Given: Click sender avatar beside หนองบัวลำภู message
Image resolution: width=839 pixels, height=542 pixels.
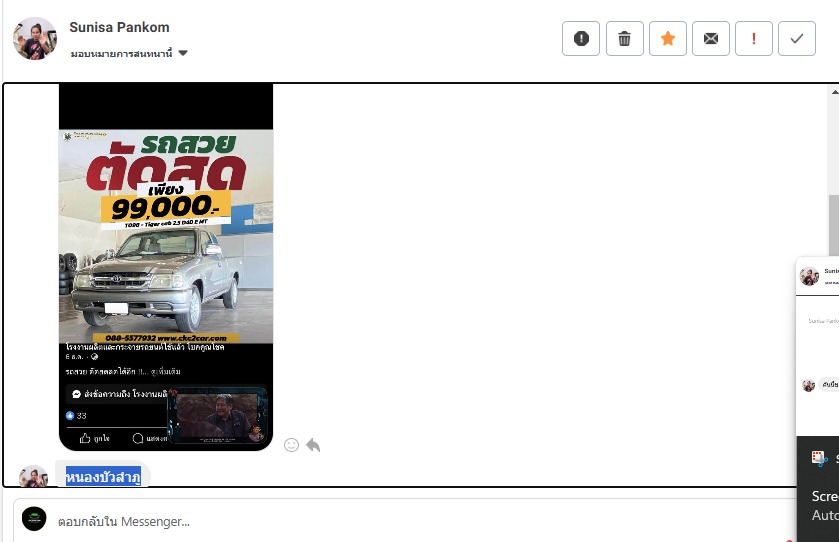Looking at the screenshot, I should (x=33, y=476).
